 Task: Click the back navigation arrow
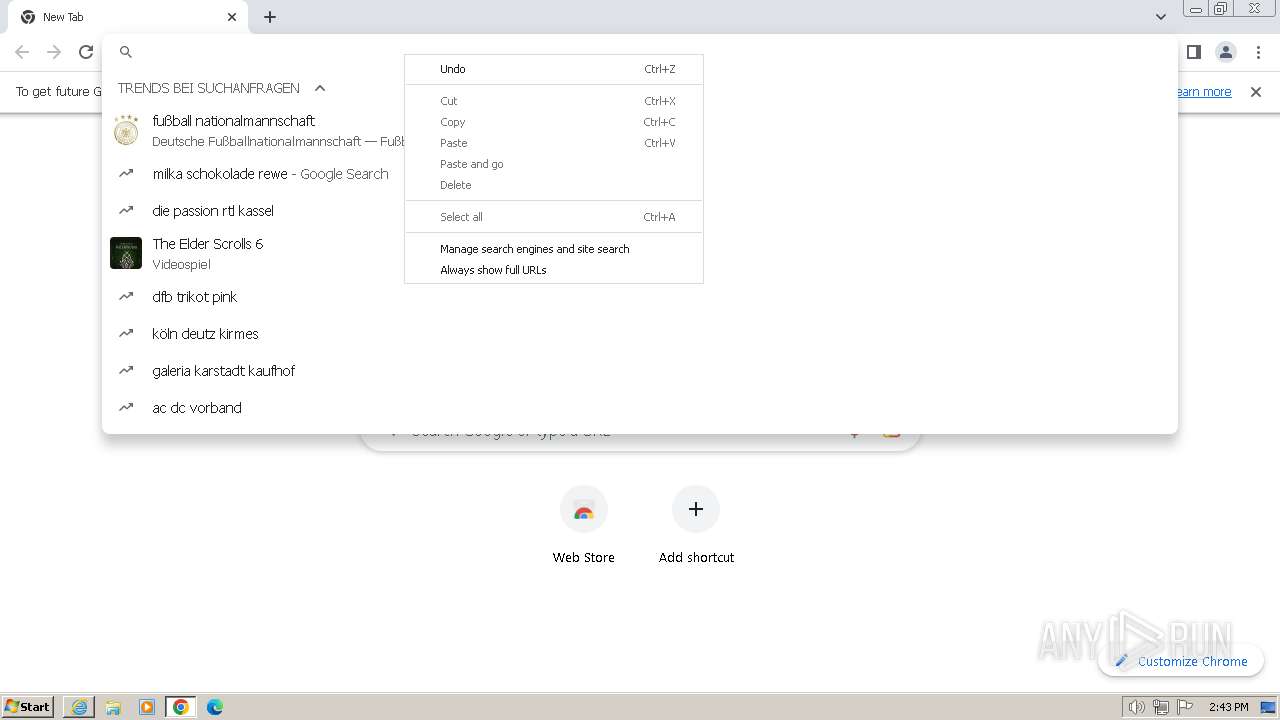click(x=22, y=52)
